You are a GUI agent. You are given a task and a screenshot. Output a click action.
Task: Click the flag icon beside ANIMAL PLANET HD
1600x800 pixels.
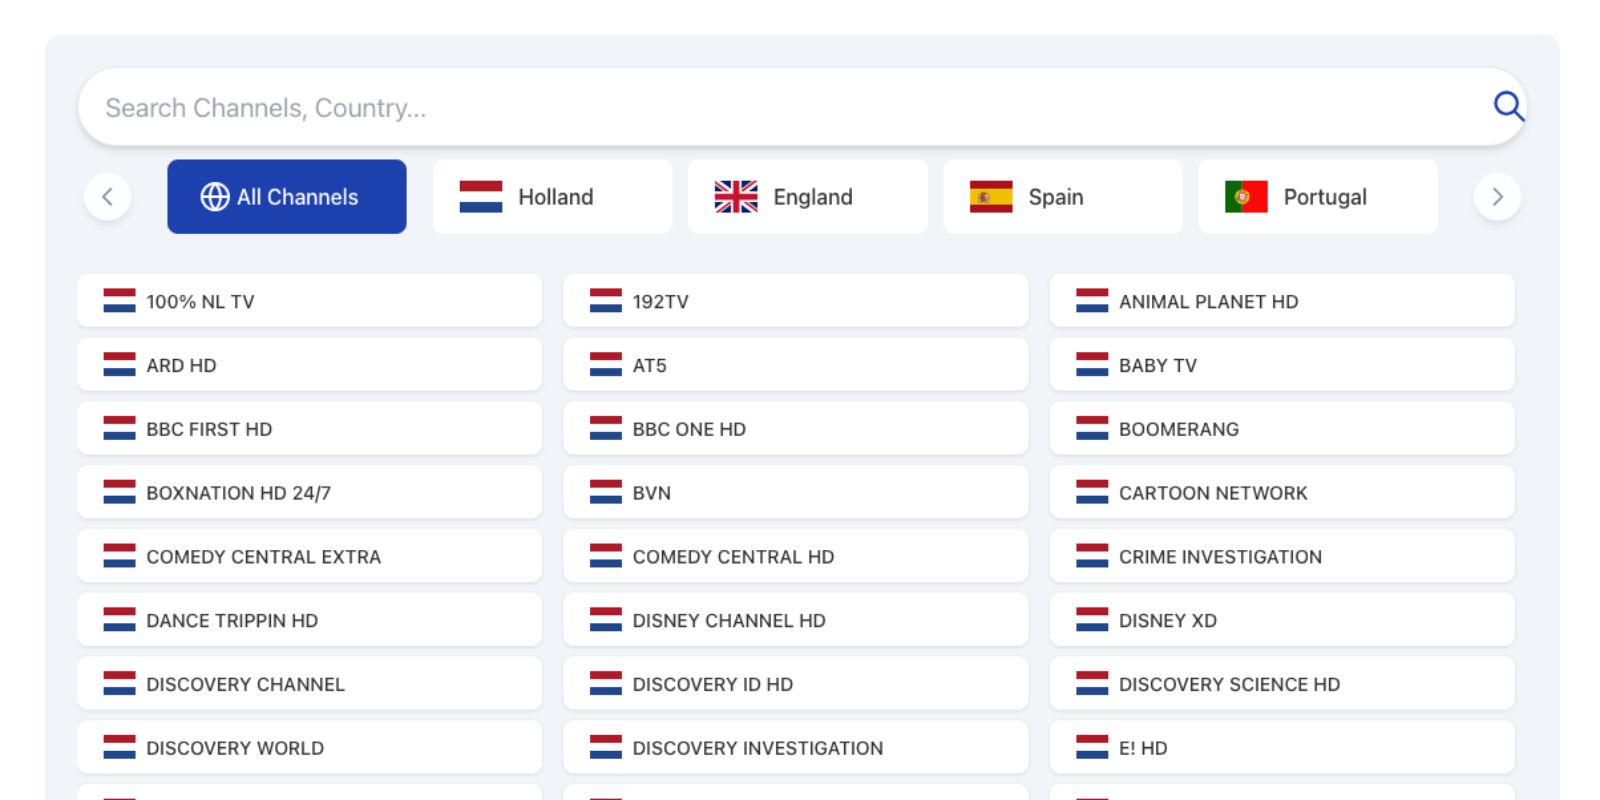(1092, 301)
